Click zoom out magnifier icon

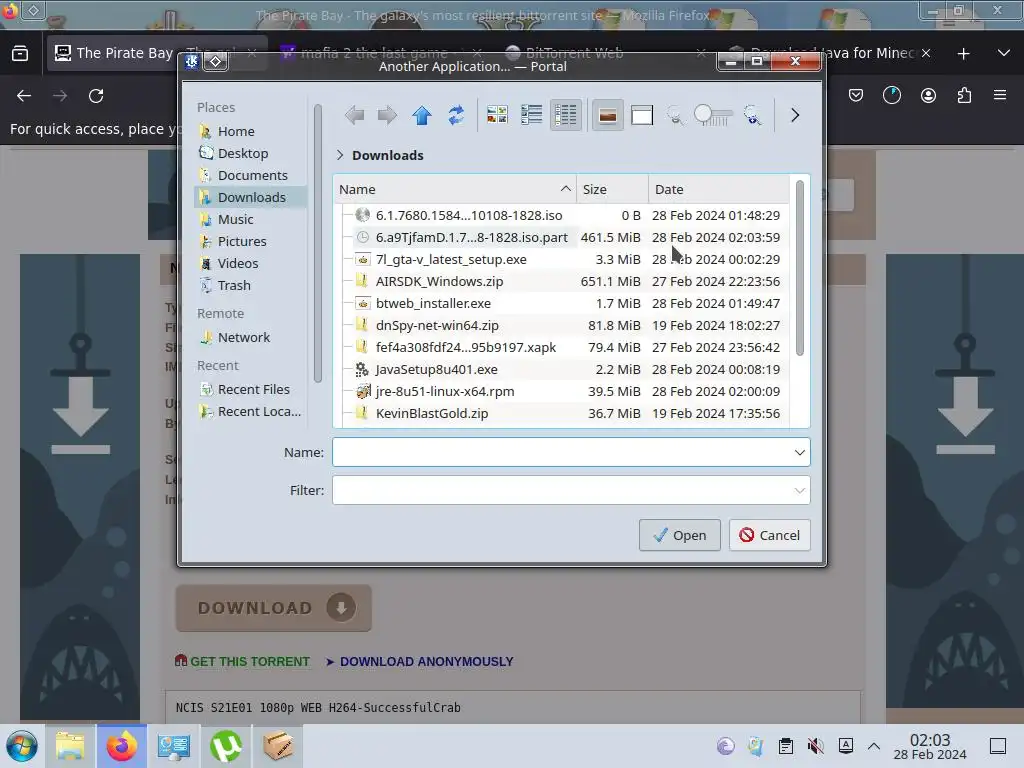(x=675, y=116)
